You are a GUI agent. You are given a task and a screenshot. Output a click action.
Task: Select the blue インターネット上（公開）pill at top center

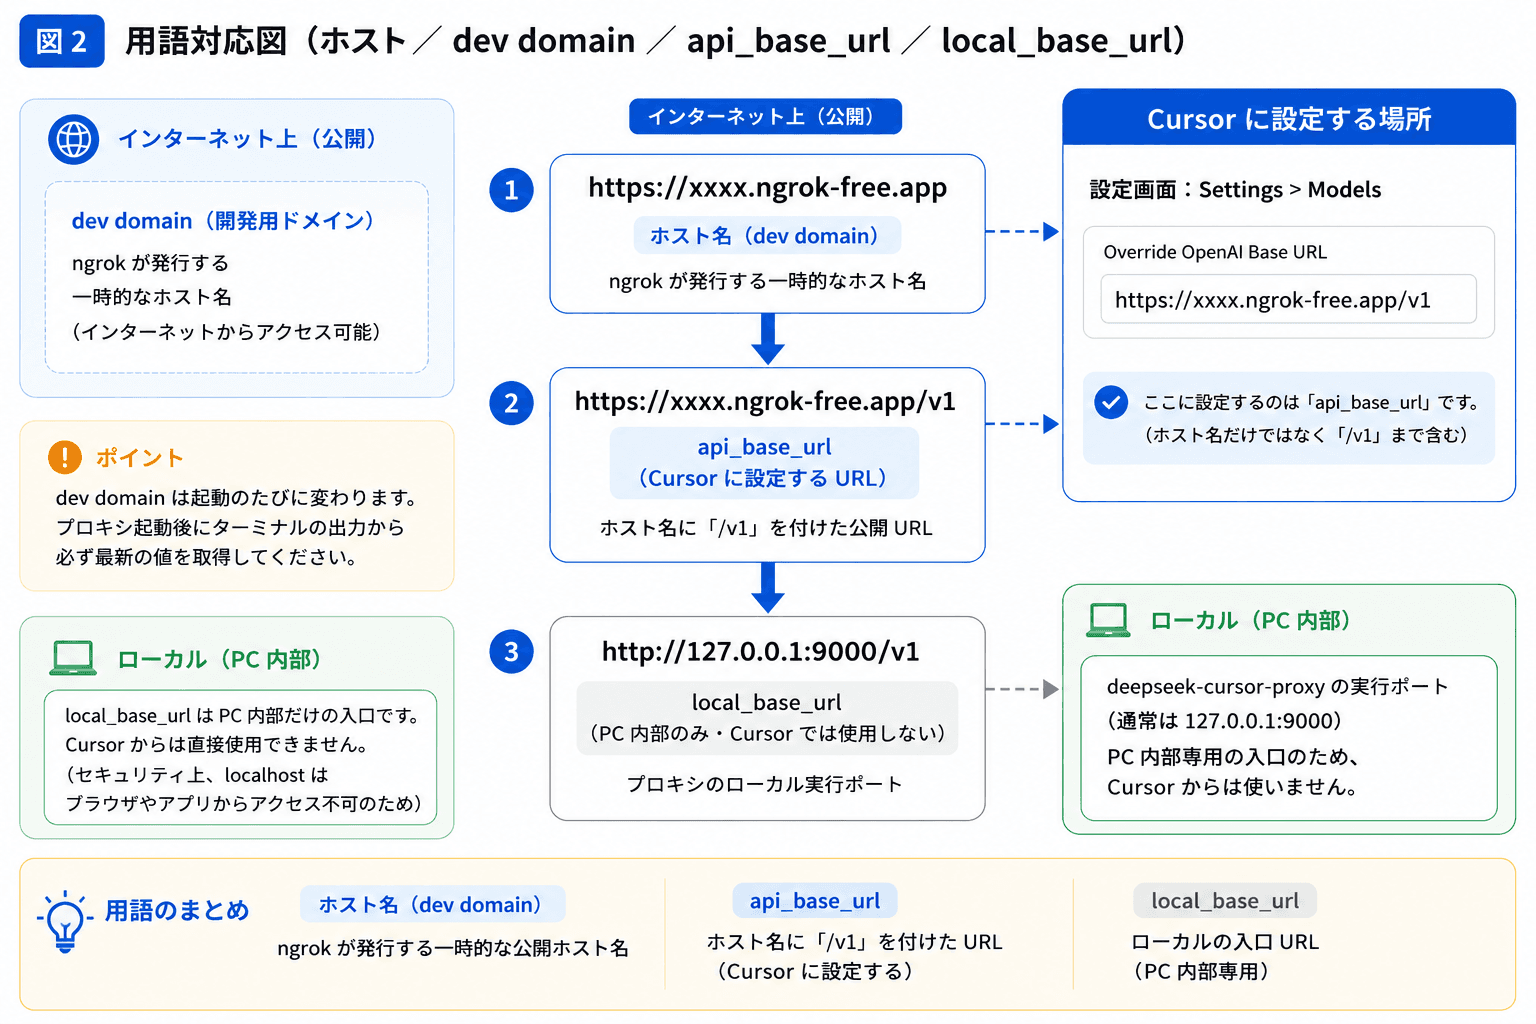click(x=765, y=116)
